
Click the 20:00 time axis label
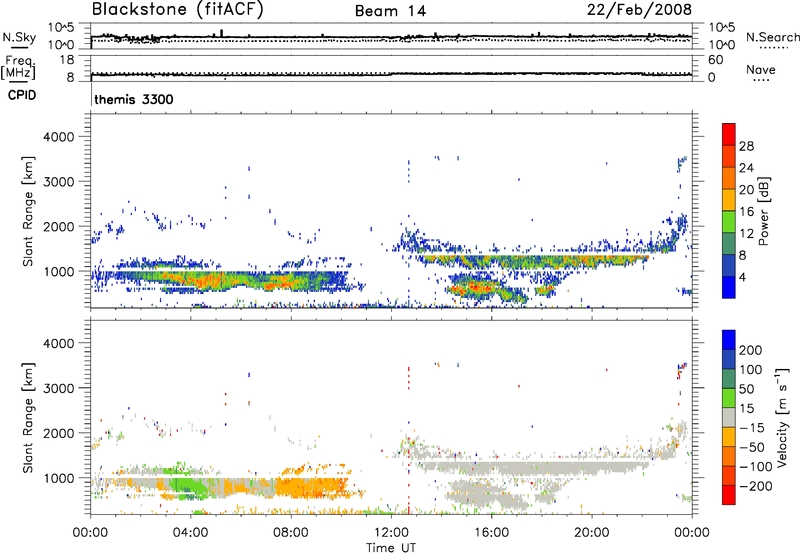click(592, 533)
